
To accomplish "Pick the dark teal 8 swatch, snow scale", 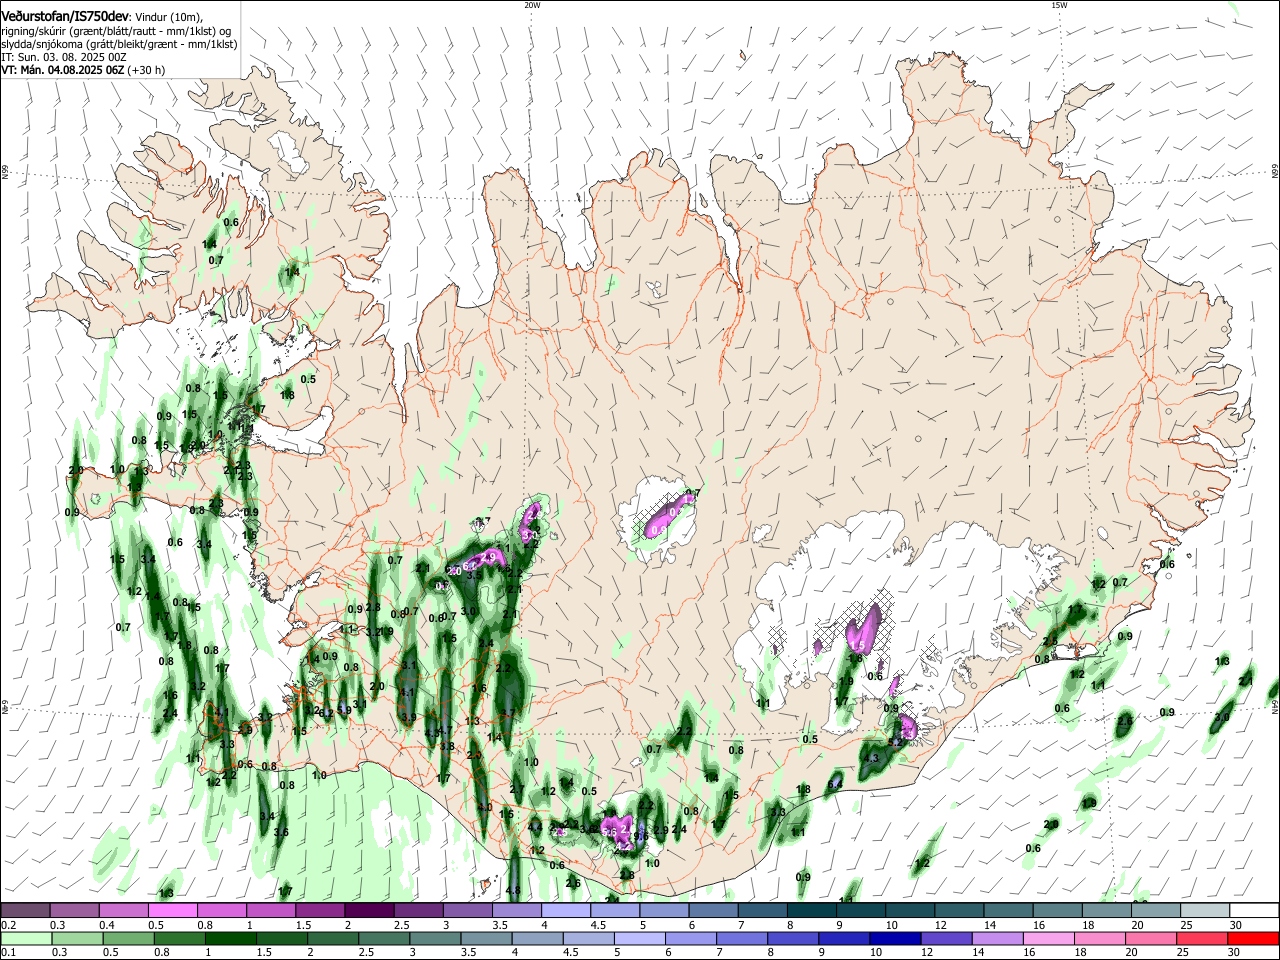I will [810, 910].
